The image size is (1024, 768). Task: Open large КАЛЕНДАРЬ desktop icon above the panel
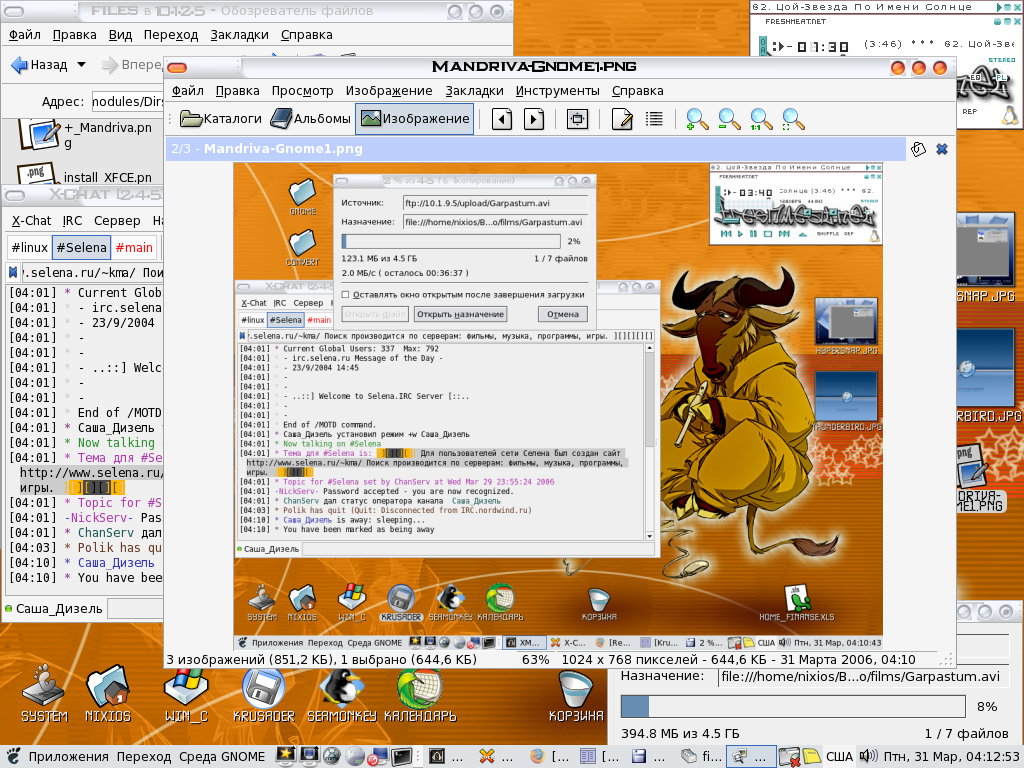(x=420, y=694)
